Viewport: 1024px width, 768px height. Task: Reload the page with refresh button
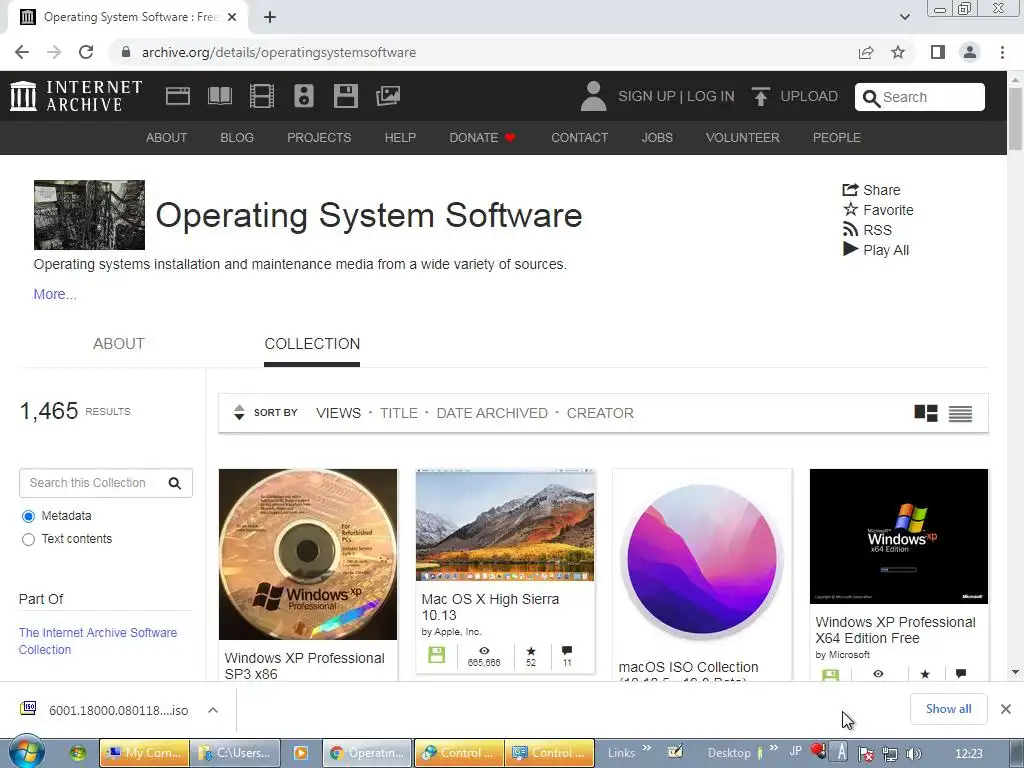tap(86, 52)
